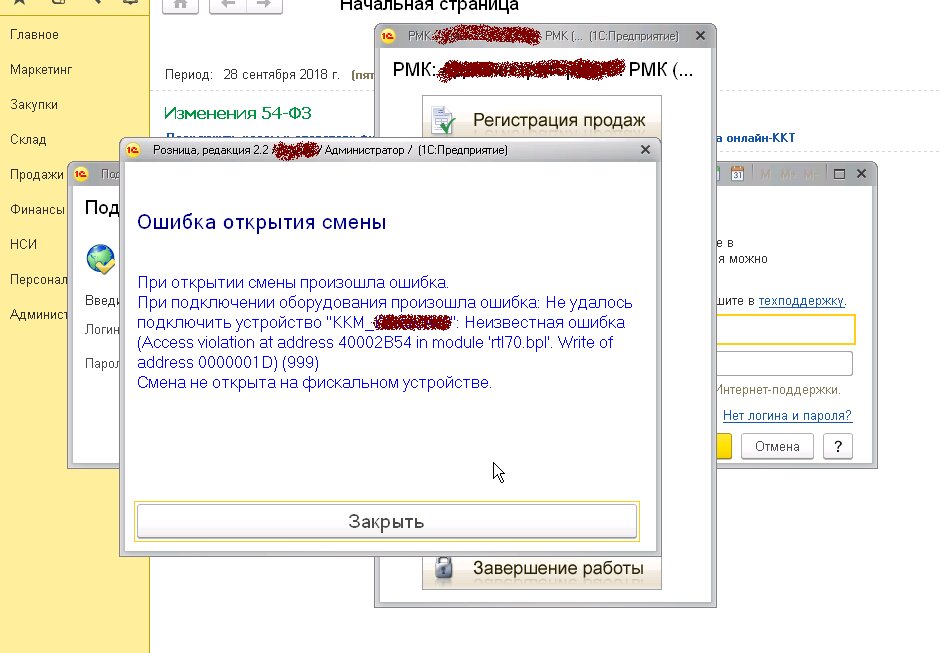Image resolution: width=941 pixels, height=653 pixels.
Task: Click the 1C logo in the РМК title bar
Action: 388,36
